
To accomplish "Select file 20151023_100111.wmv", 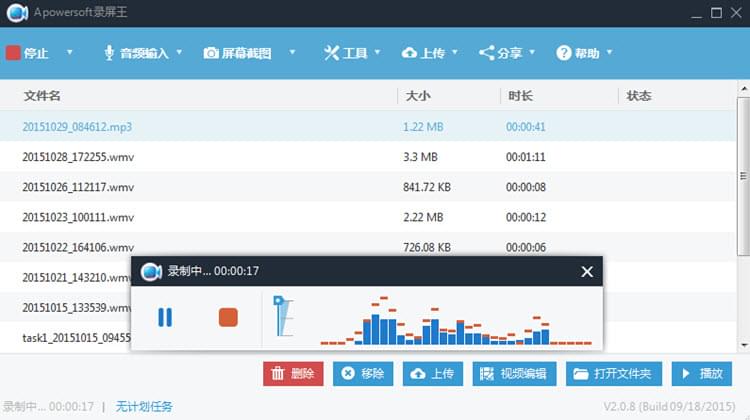I will click(78, 217).
